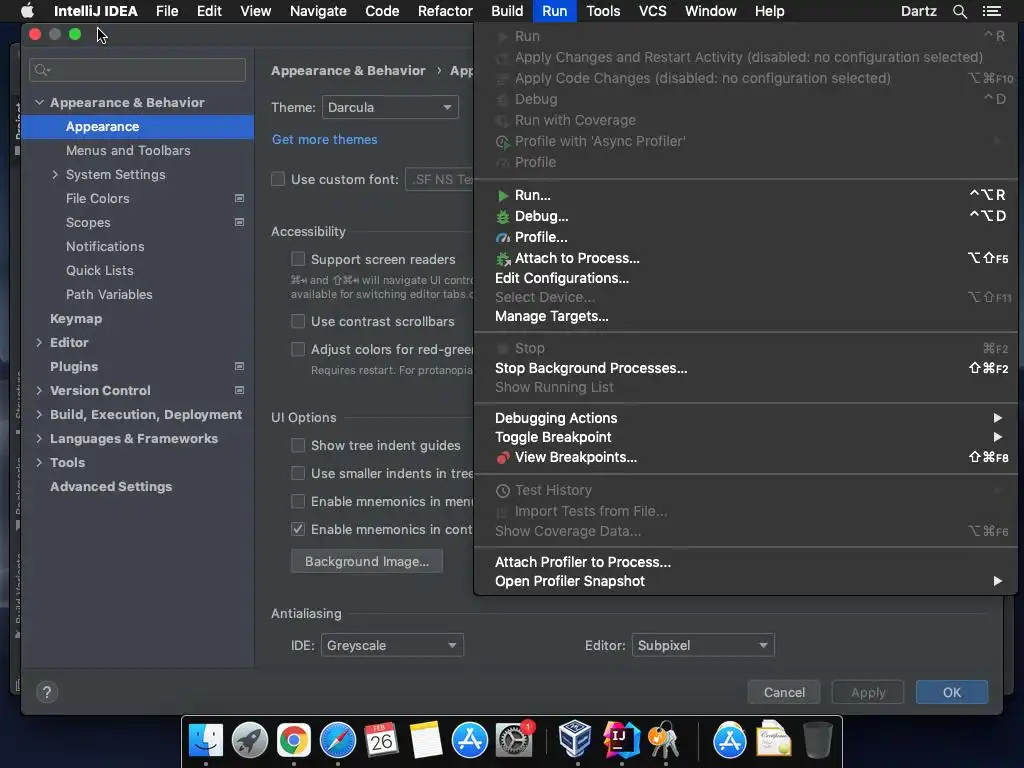Viewport: 1024px width, 768px height.
Task: Open Keychain Access from the dock
Action: coord(664,741)
